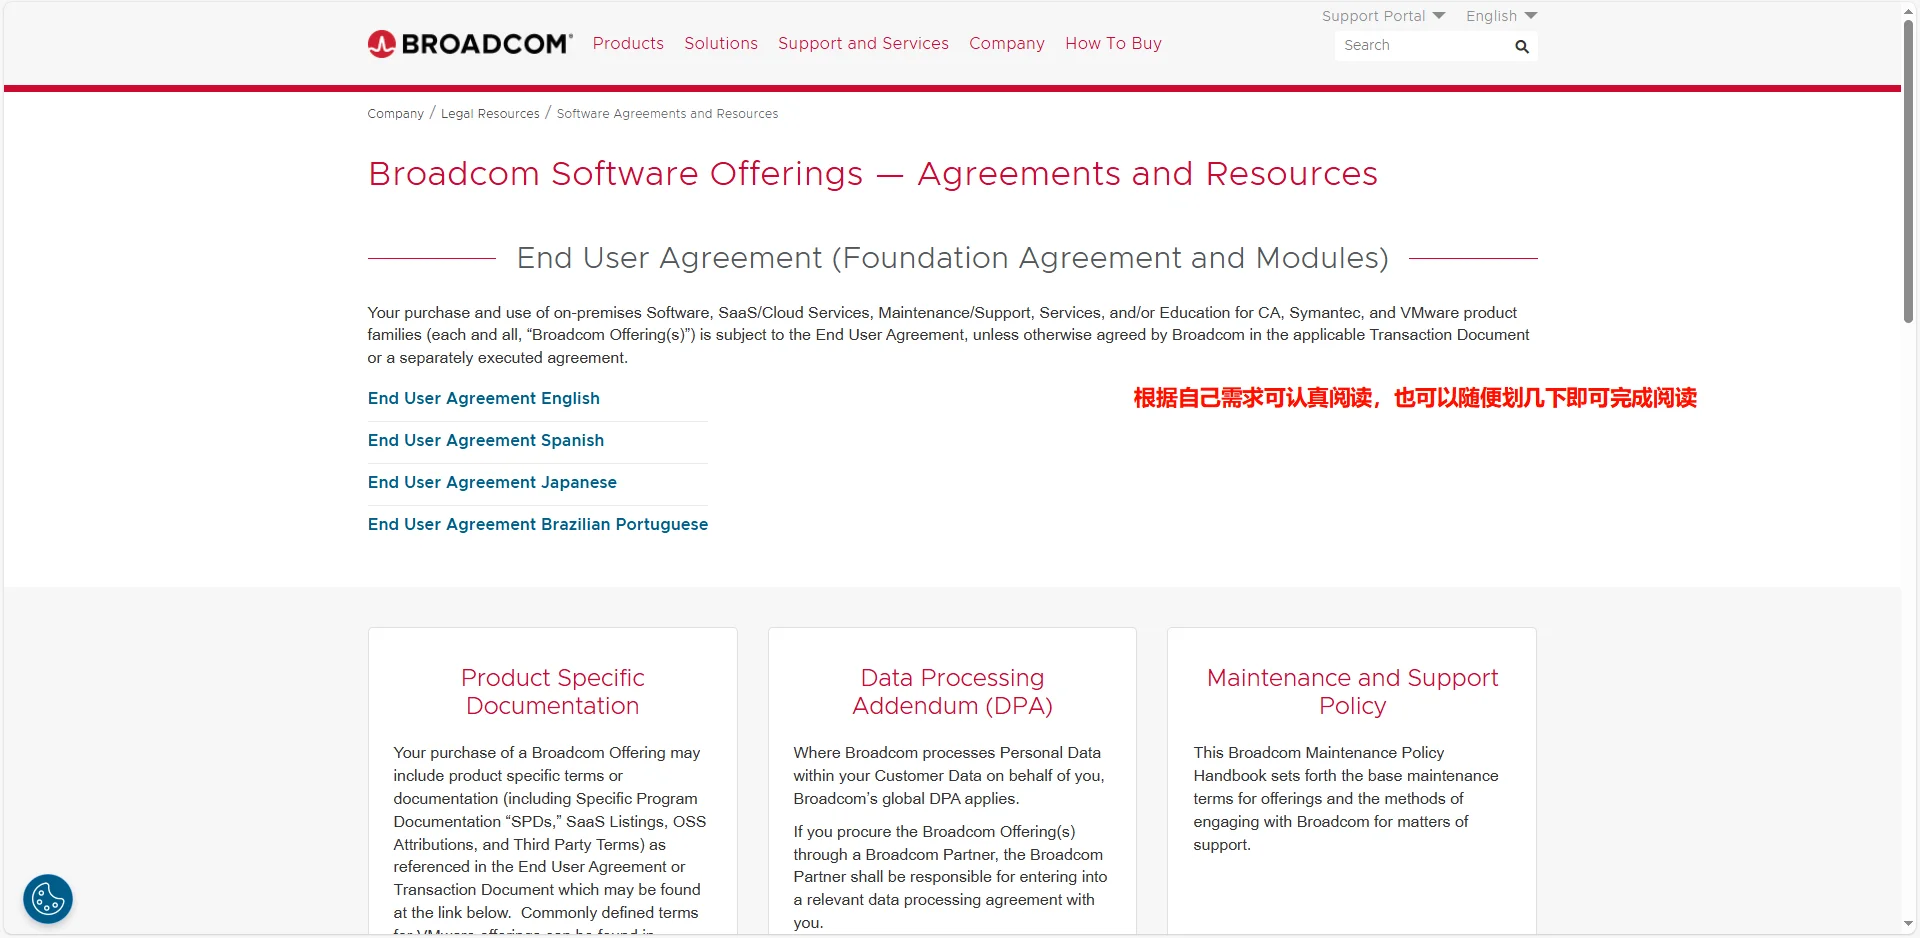Image resolution: width=1920 pixels, height=938 pixels.
Task: Click the page vertical scrollbar thumb
Action: pos(1908,170)
